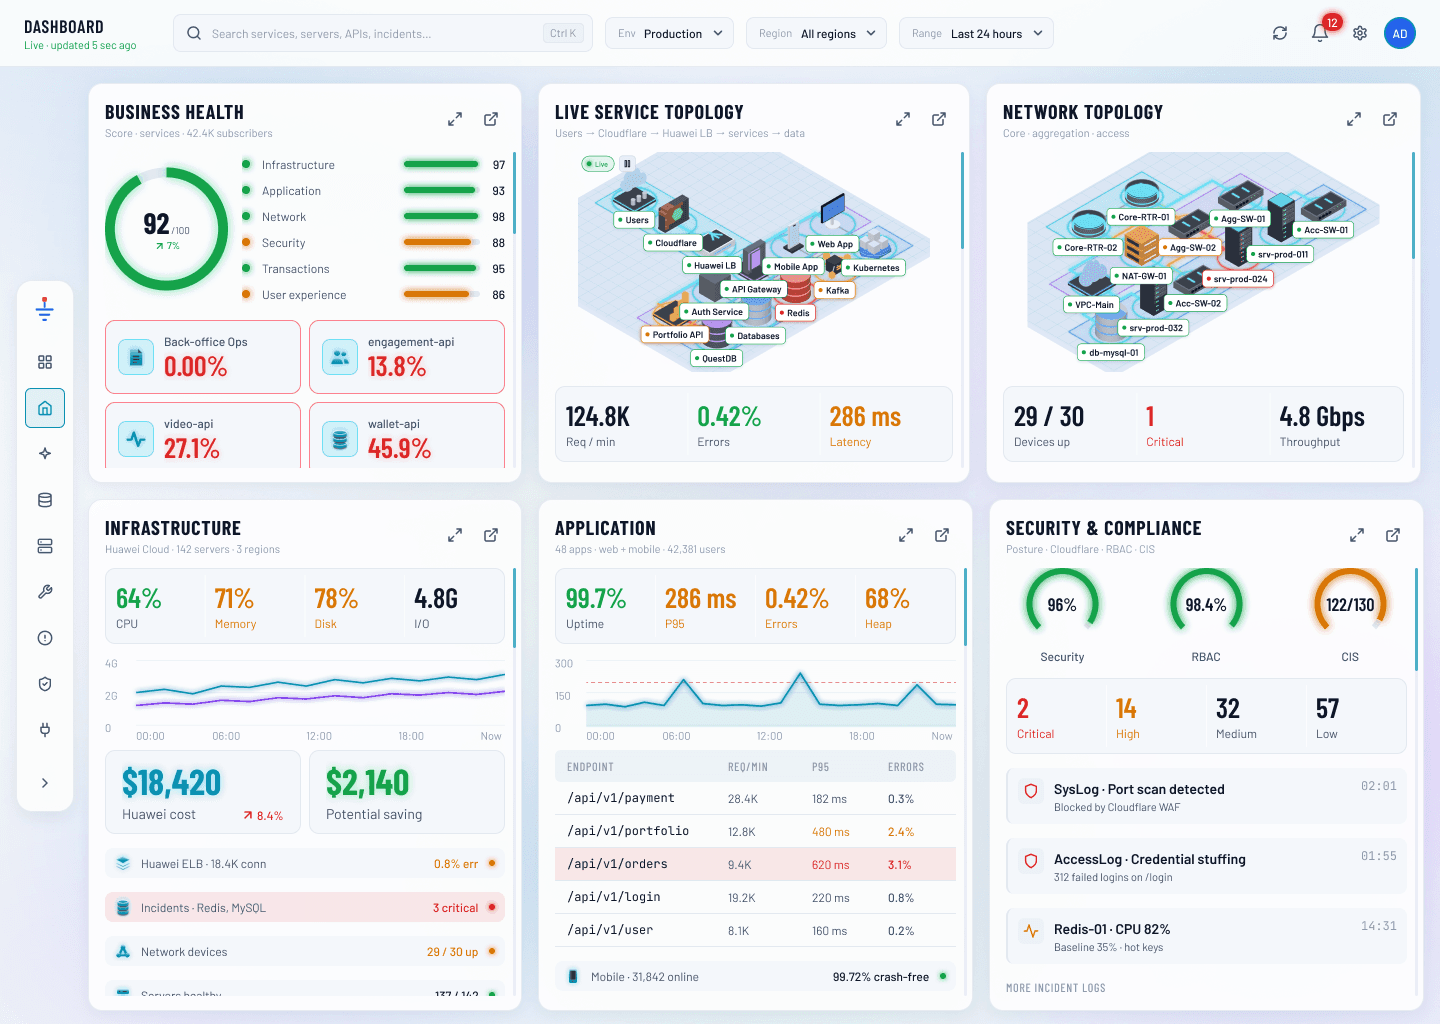Open the Redis-01 CPU 82% incident
The image size is (1440, 1024).
1206,937
